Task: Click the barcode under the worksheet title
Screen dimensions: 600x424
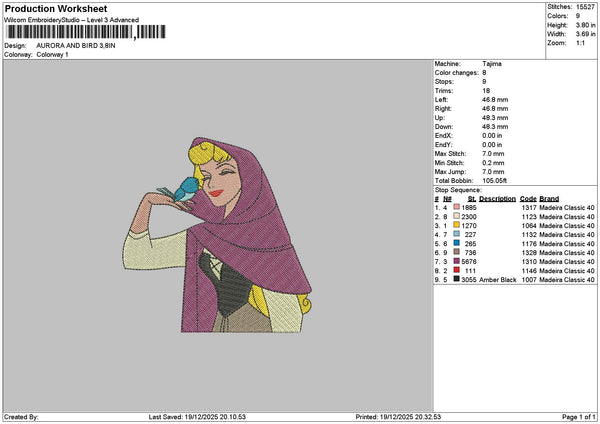Action: 86,32
